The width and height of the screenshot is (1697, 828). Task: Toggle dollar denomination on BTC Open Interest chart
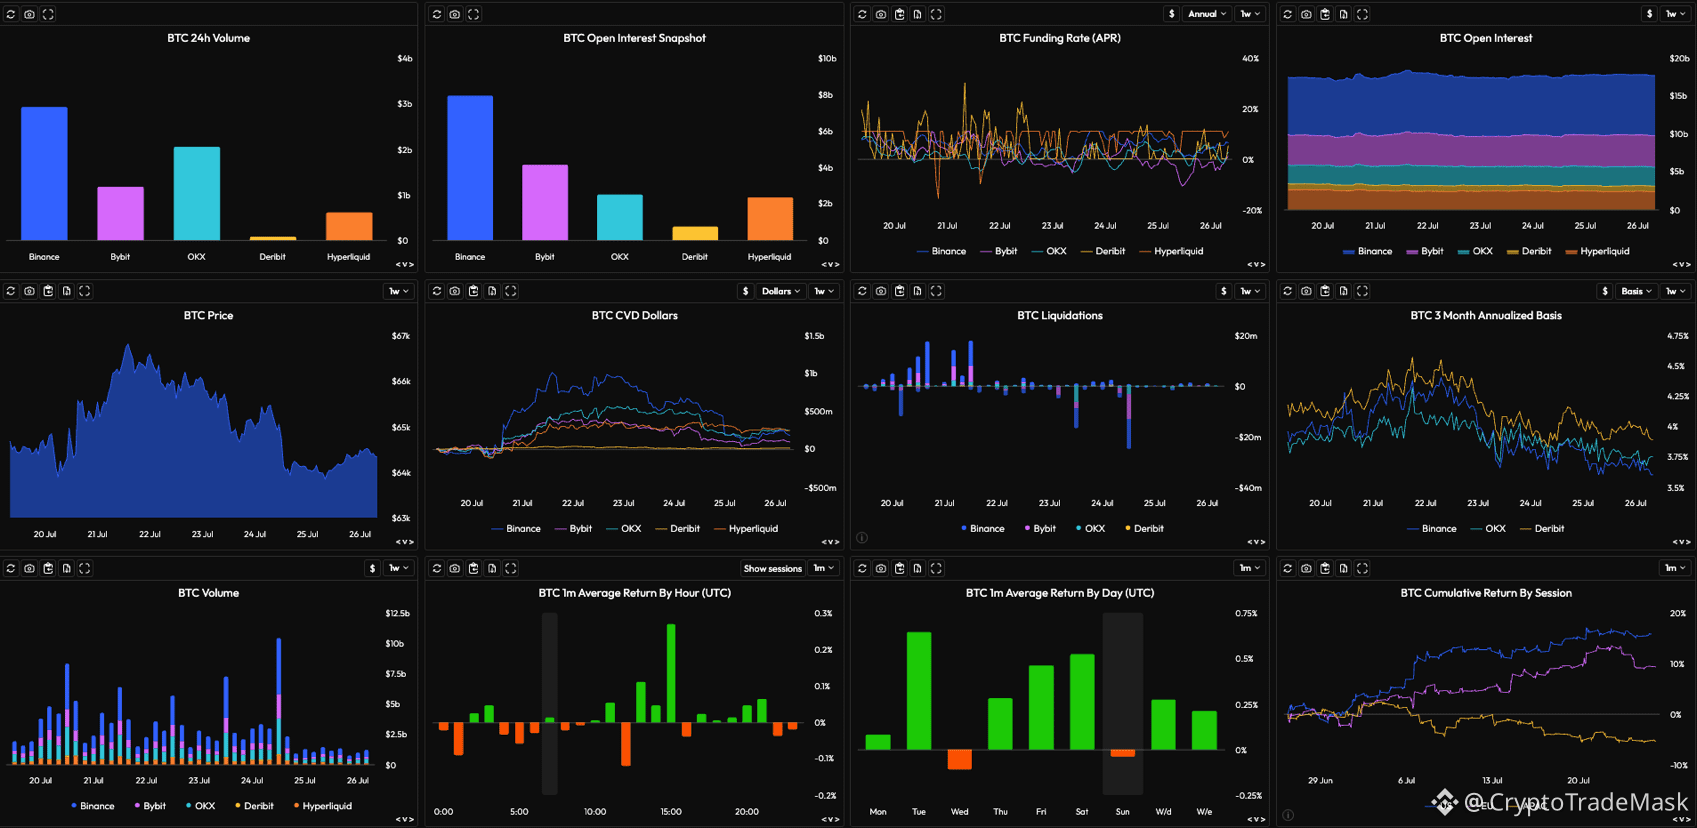tap(1649, 14)
